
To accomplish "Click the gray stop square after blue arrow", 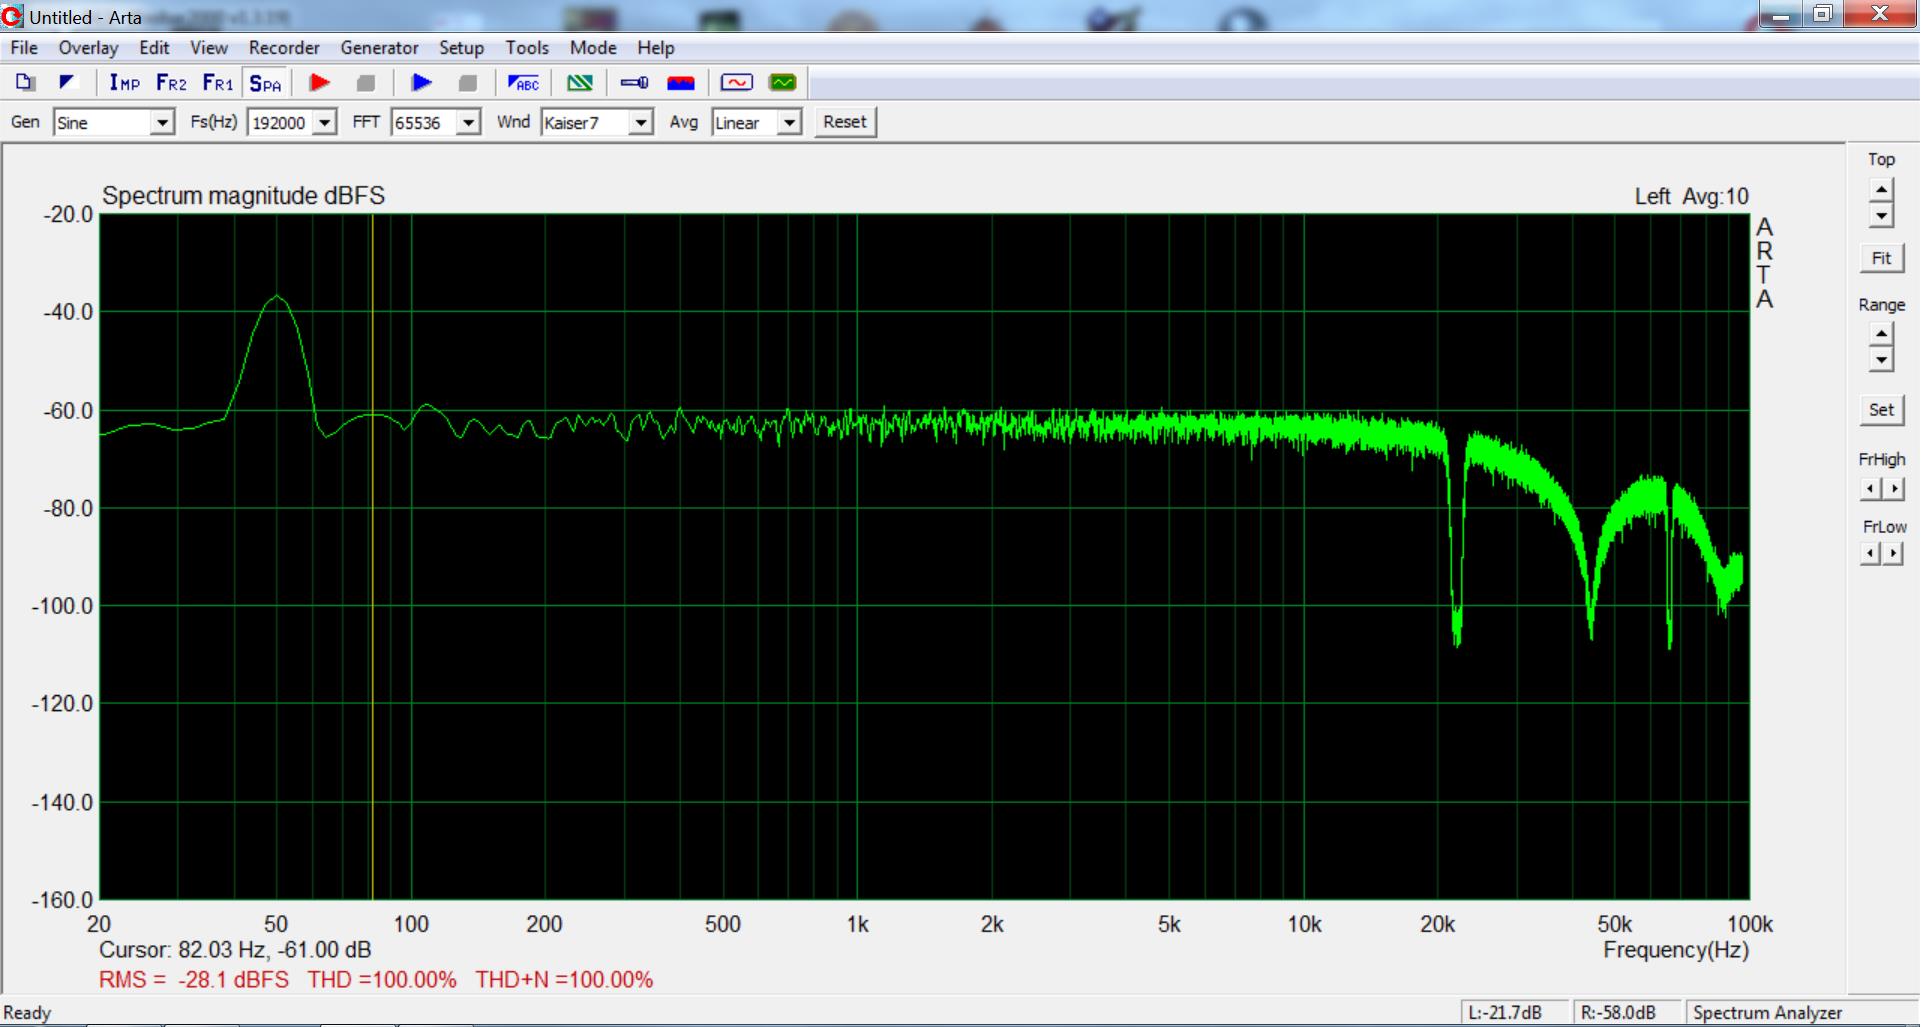I will pos(468,83).
